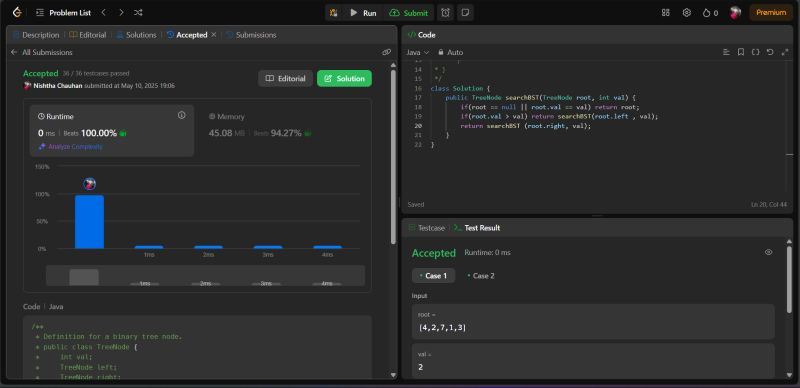Submit the solution
Screen dimensions: 800x388
[x=409, y=13]
